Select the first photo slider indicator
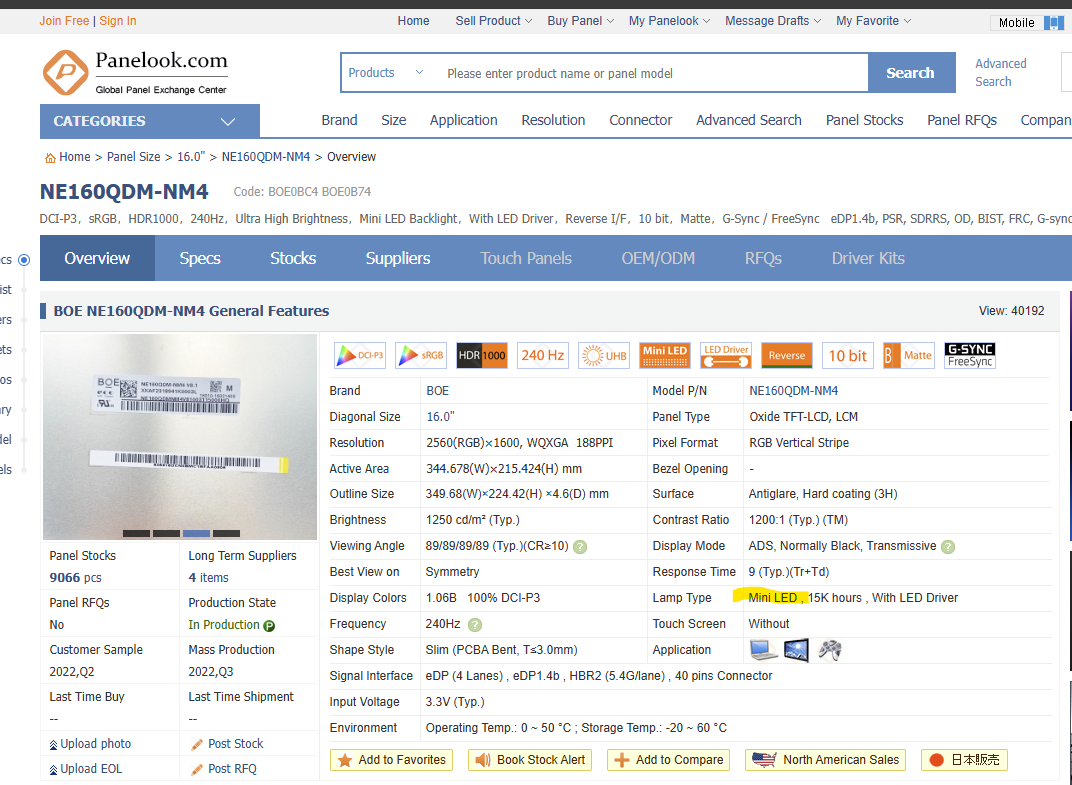Screen dimensions: 1072x785 tap(137, 533)
